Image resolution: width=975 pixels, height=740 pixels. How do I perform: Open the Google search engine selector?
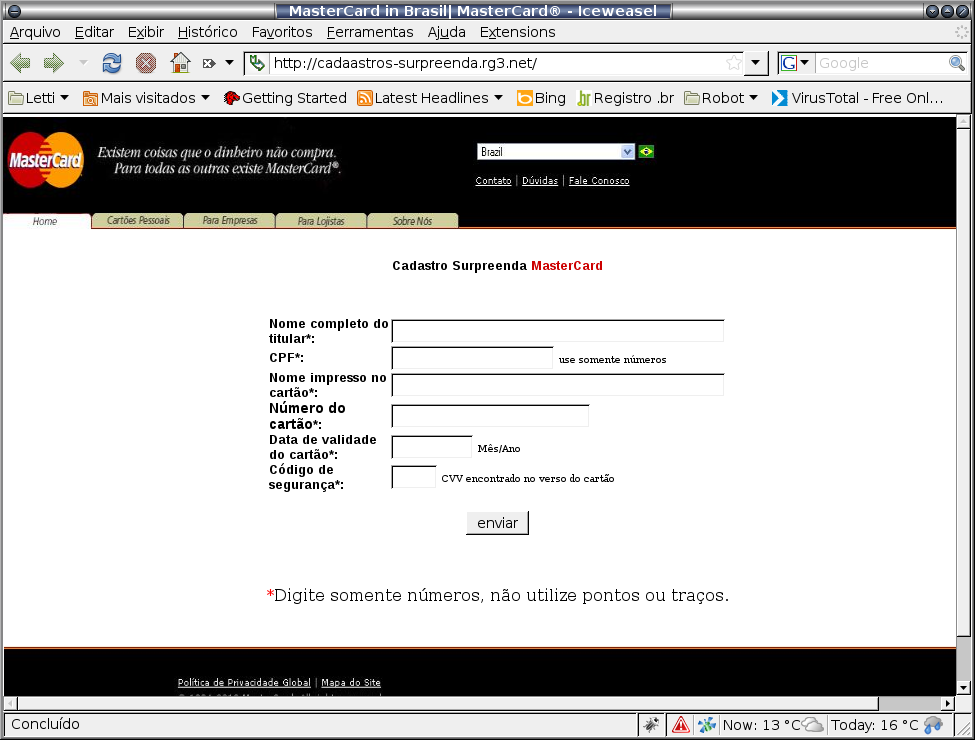795,63
